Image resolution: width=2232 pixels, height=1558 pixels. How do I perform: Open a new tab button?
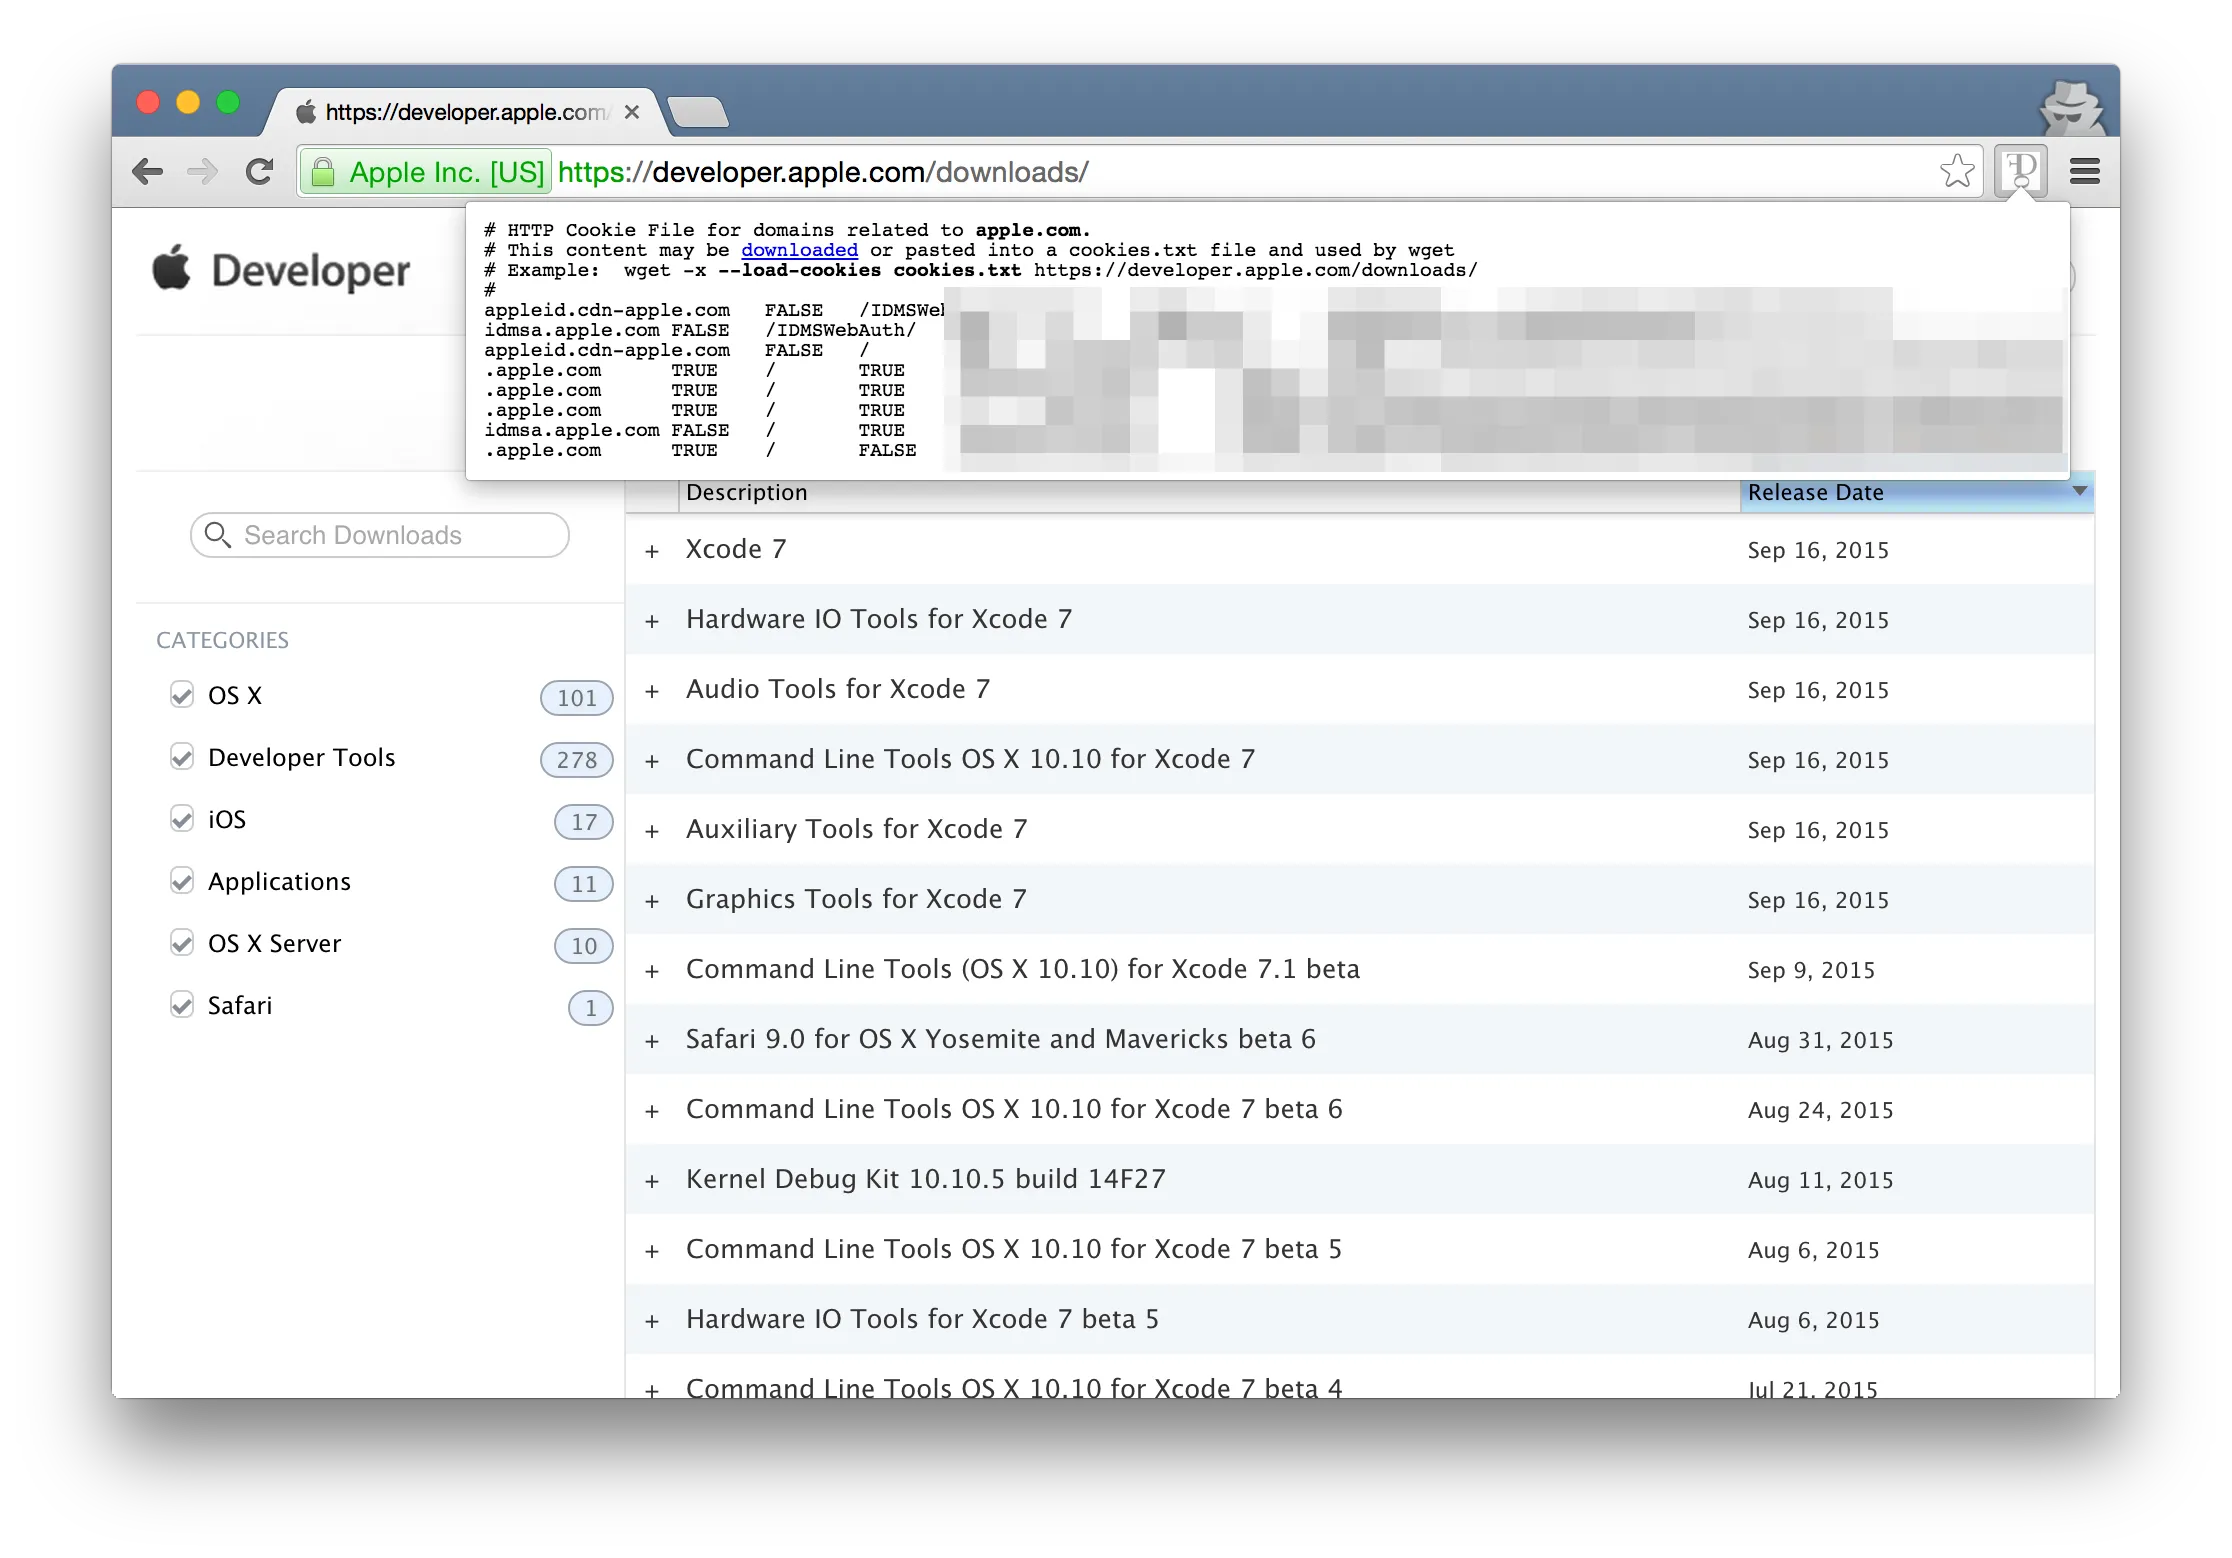click(698, 113)
